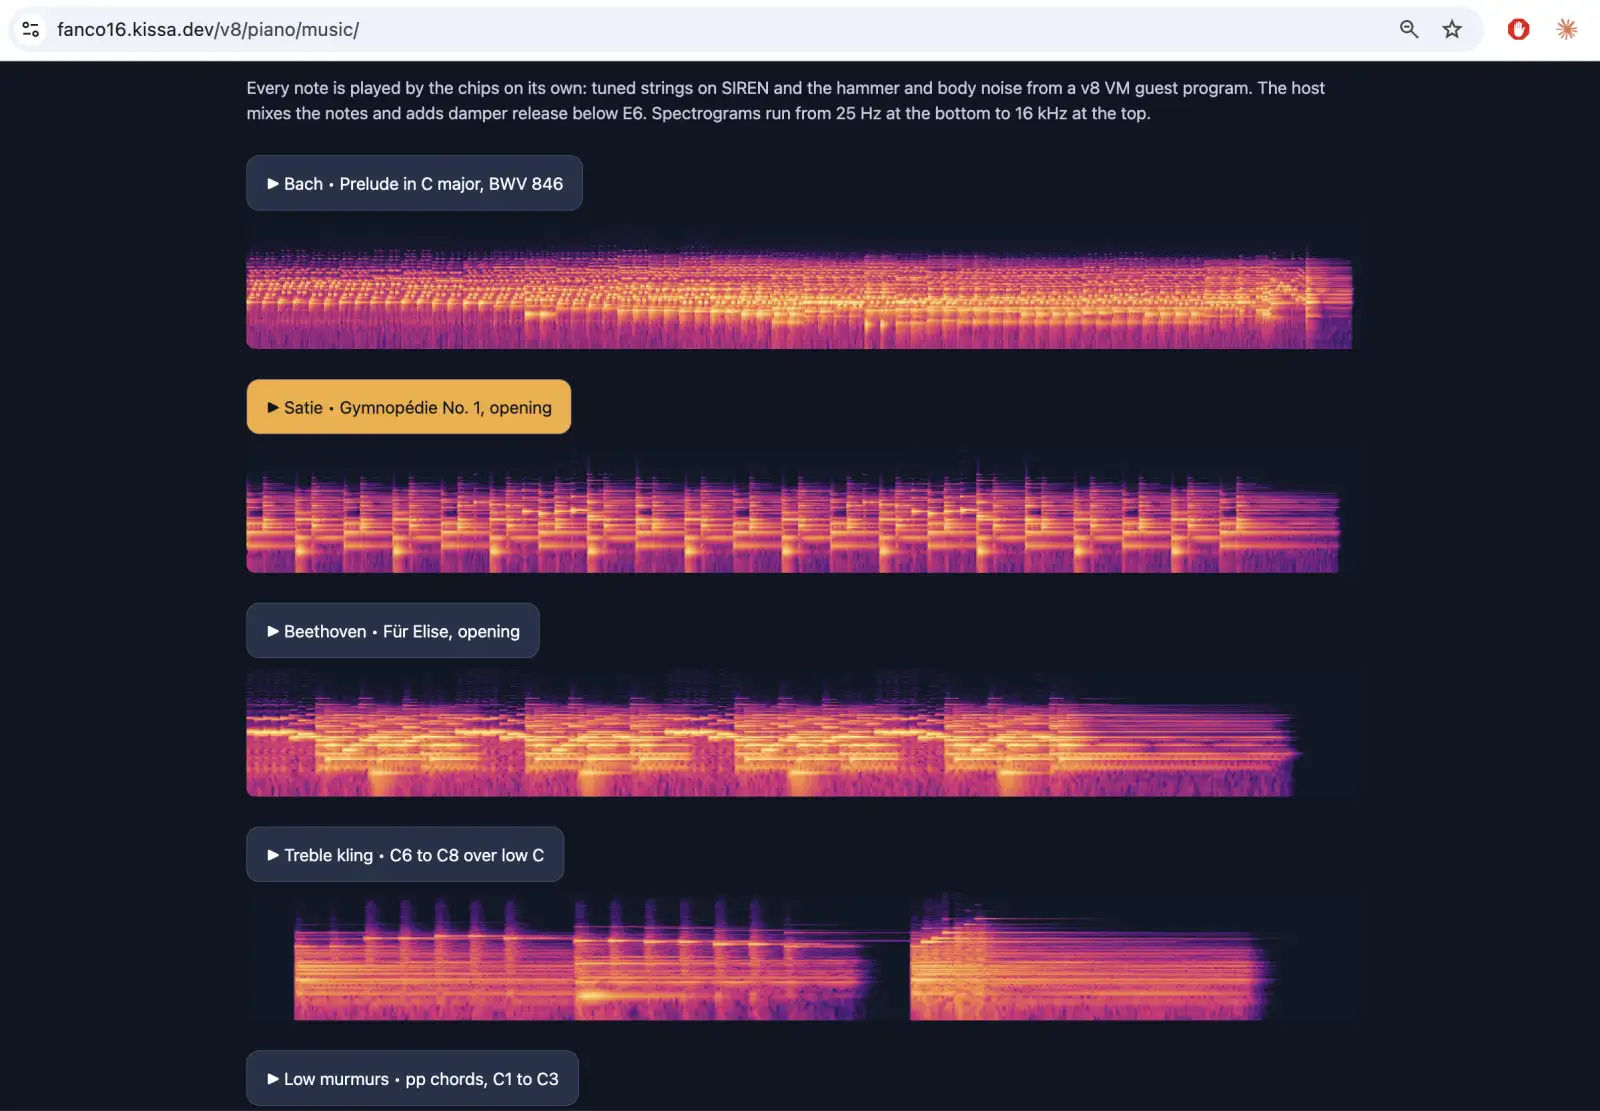Viewport: 1600px width, 1111px height.
Task: Click the zoom magnifier icon in address bar
Action: pyautogui.click(x=1409, y=29)
